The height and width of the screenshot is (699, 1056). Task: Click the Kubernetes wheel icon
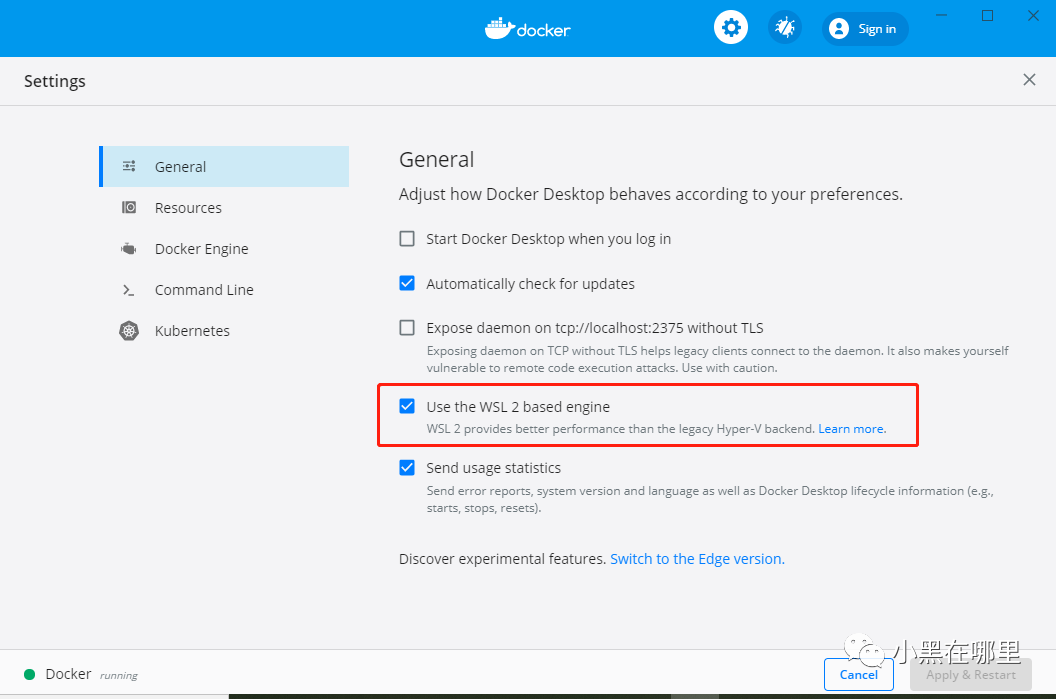(x=129, y=331)
